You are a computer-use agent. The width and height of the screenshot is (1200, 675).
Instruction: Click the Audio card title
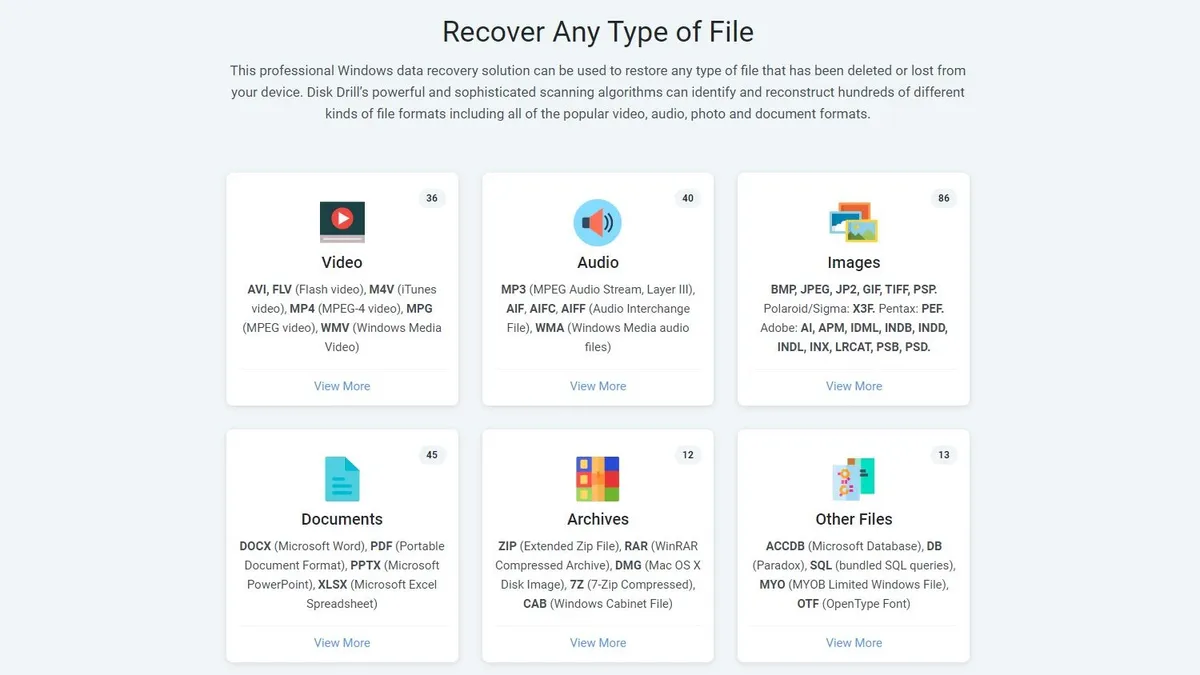click(x=598, y=262)
